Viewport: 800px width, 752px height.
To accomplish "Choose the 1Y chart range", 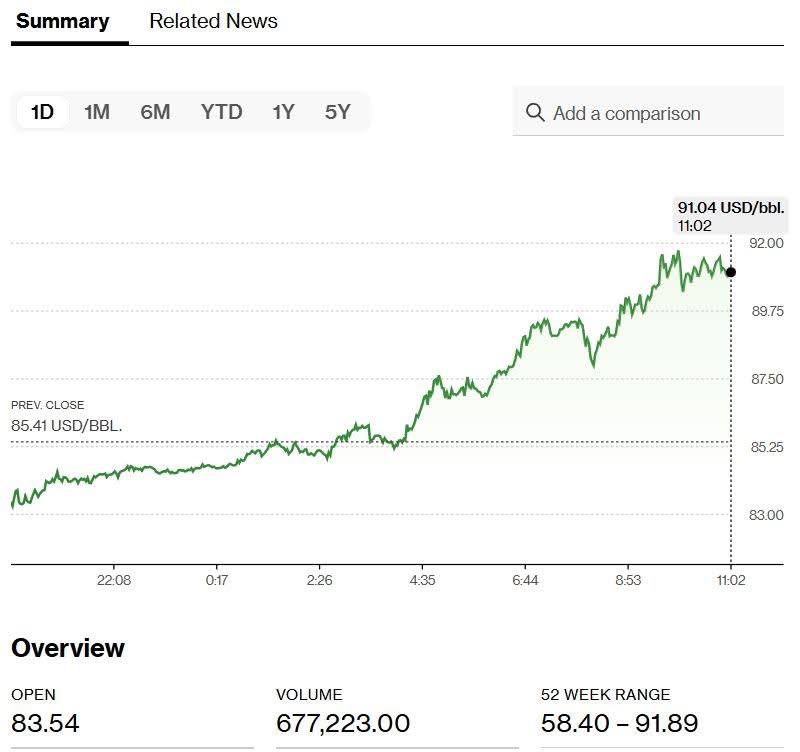I will (283, 112).
